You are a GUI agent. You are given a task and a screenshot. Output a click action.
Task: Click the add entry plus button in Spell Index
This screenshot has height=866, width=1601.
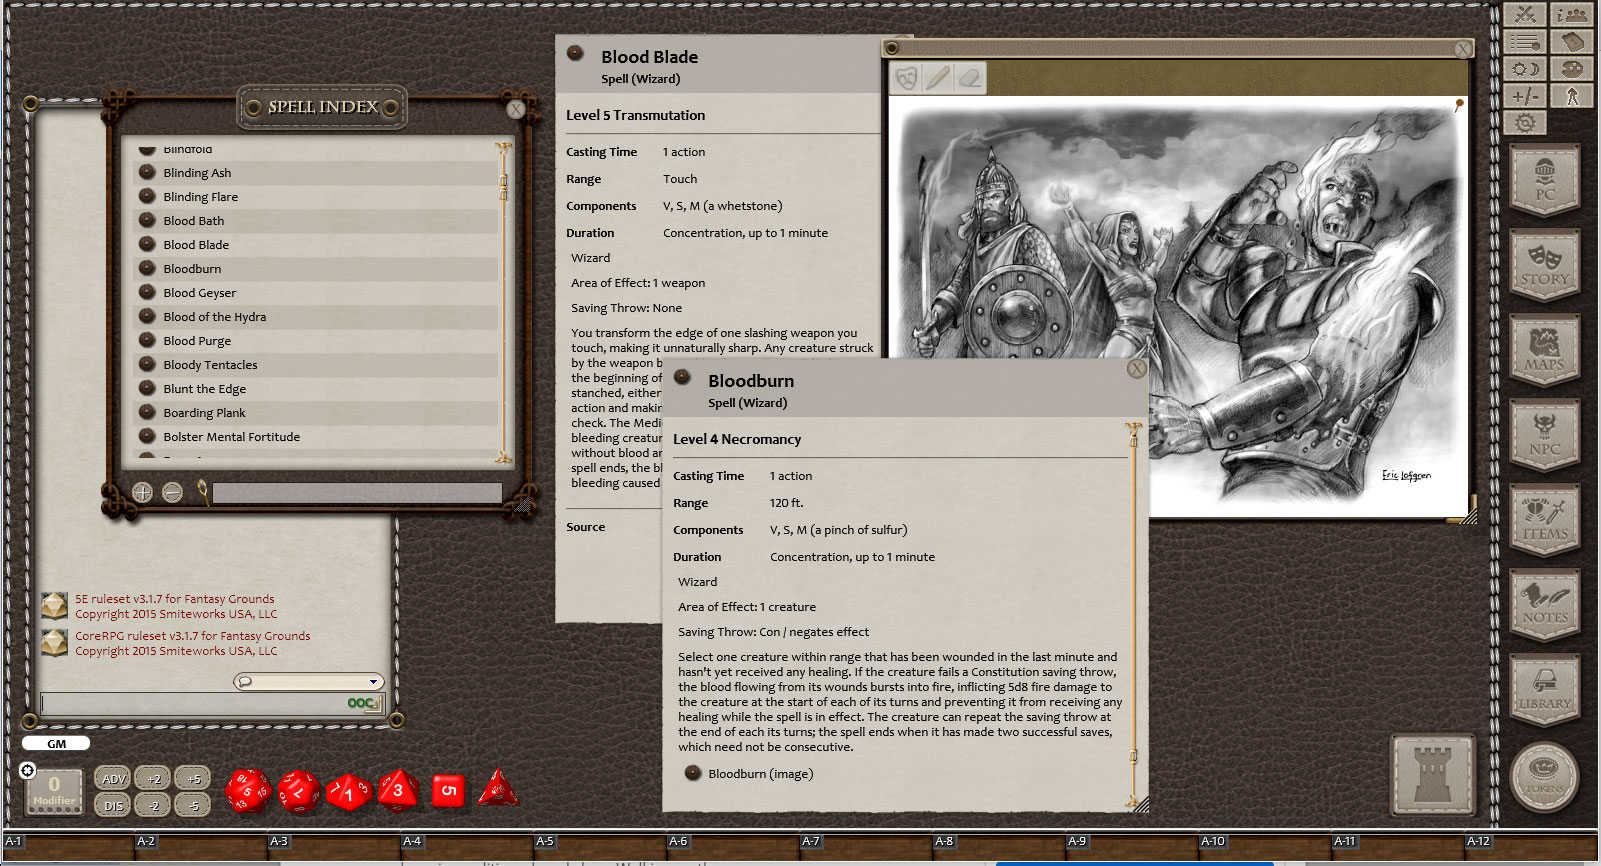click(x=142, y=492)
